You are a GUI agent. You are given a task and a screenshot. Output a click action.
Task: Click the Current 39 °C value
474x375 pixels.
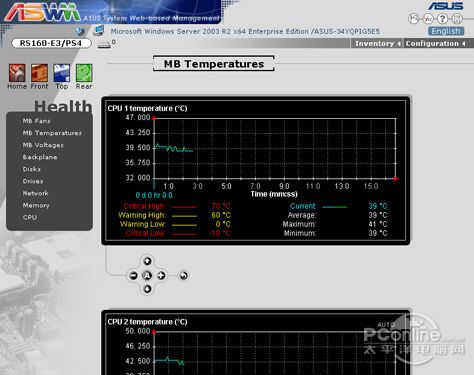(x=378, y=206)
